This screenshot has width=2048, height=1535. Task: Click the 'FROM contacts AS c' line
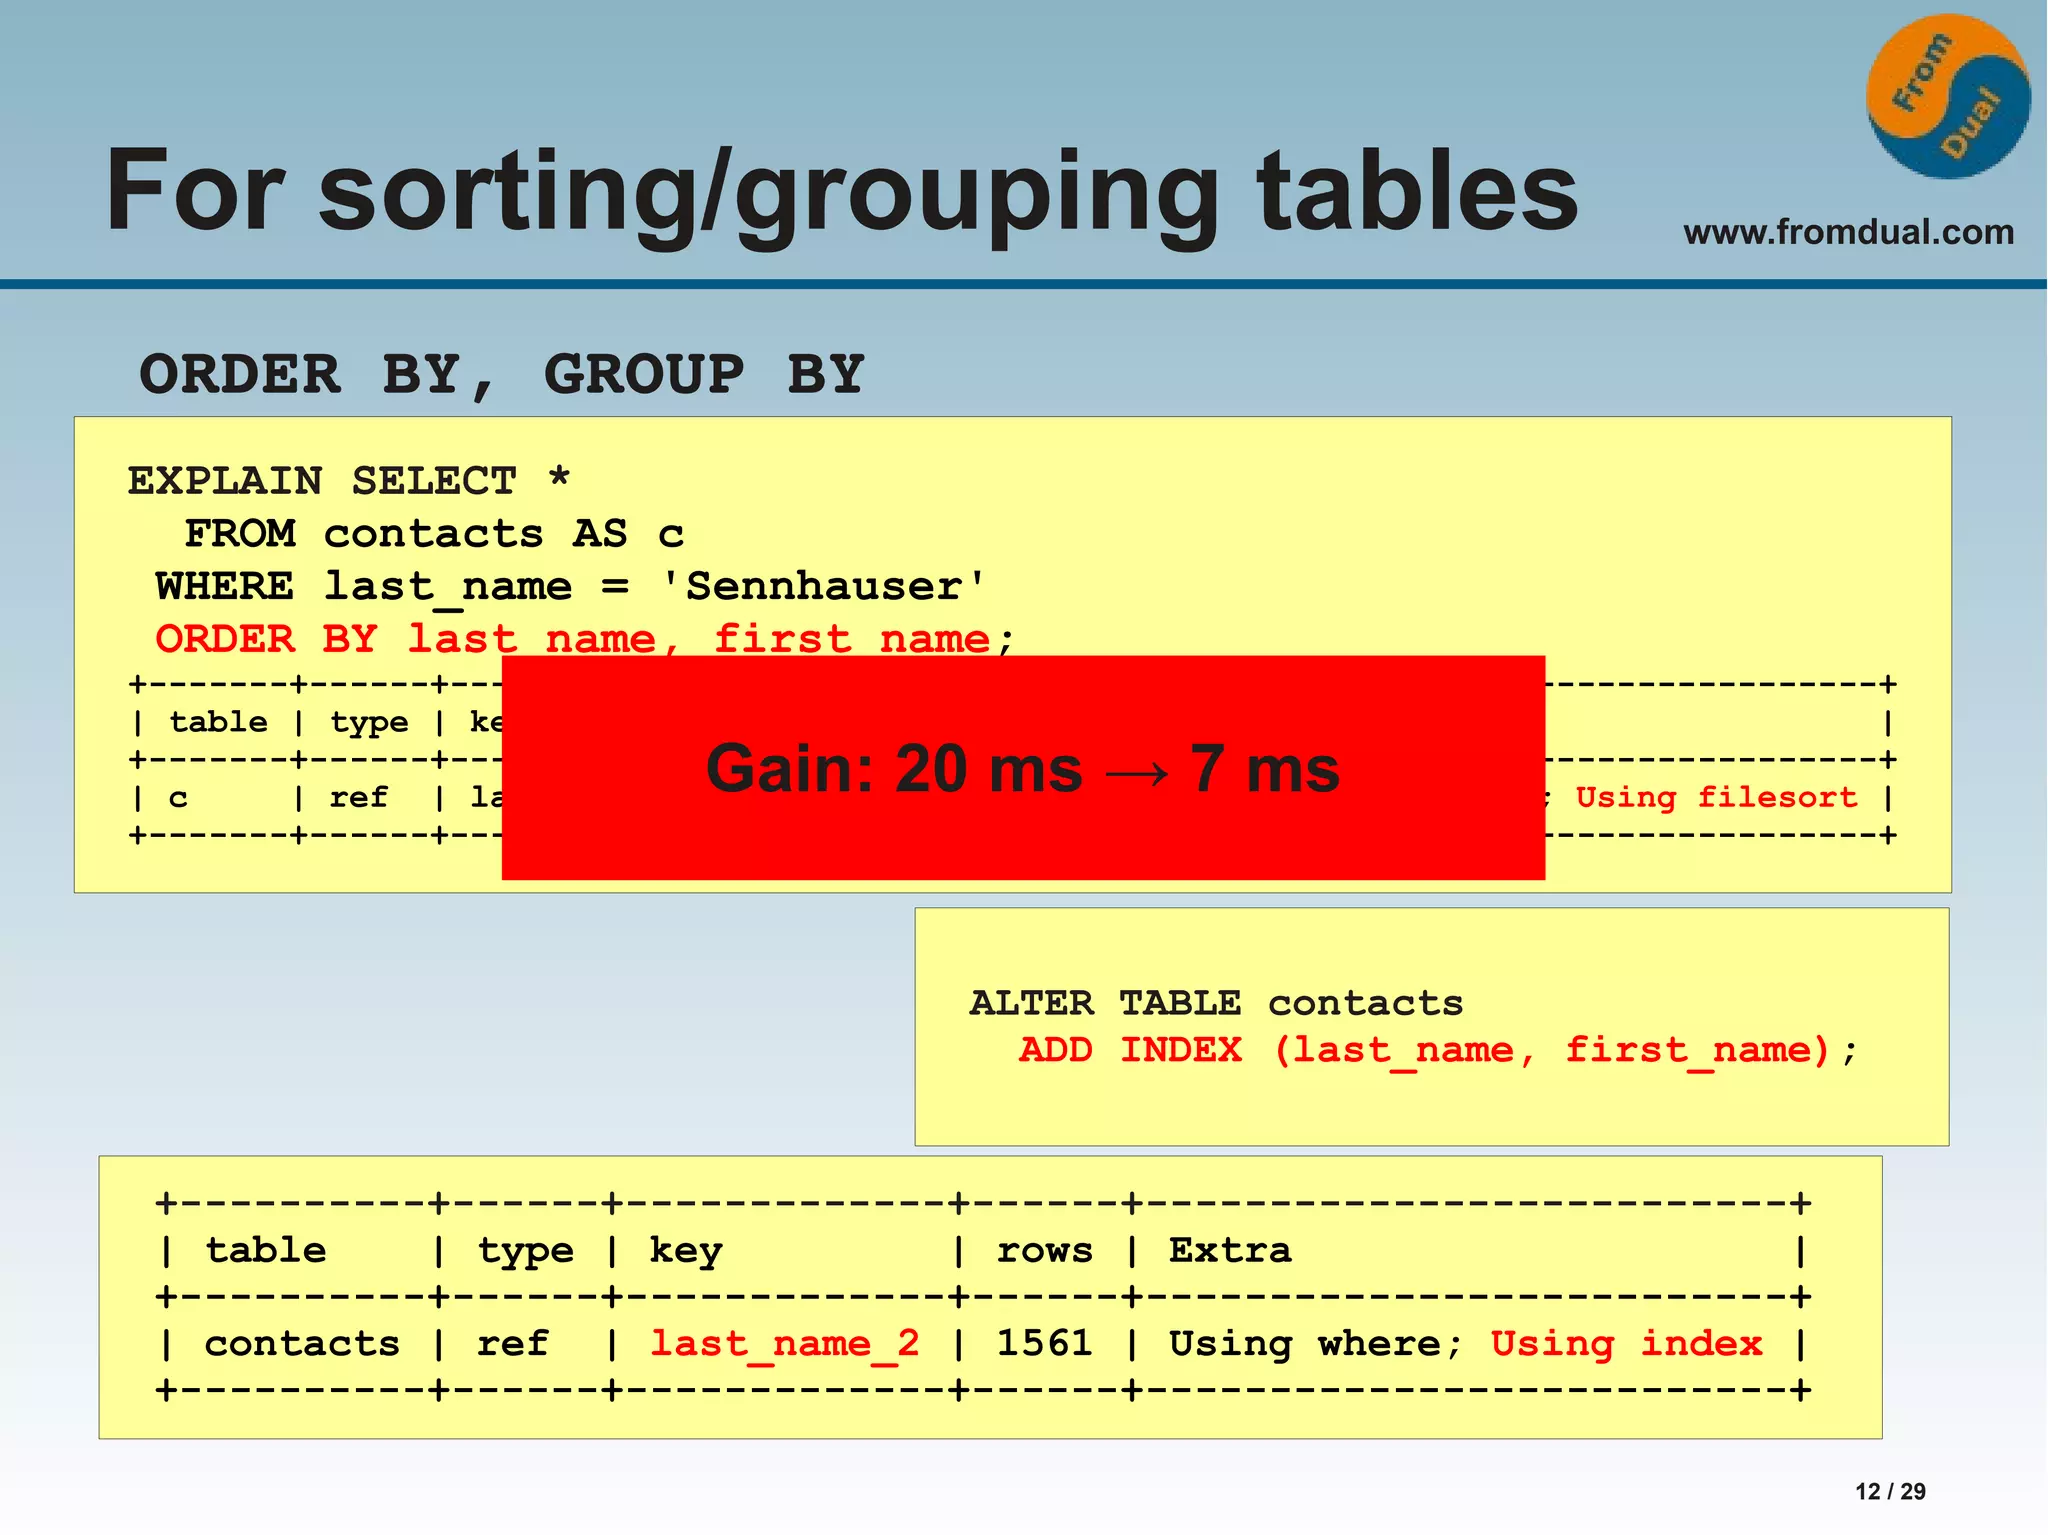[x=434, y=534]
